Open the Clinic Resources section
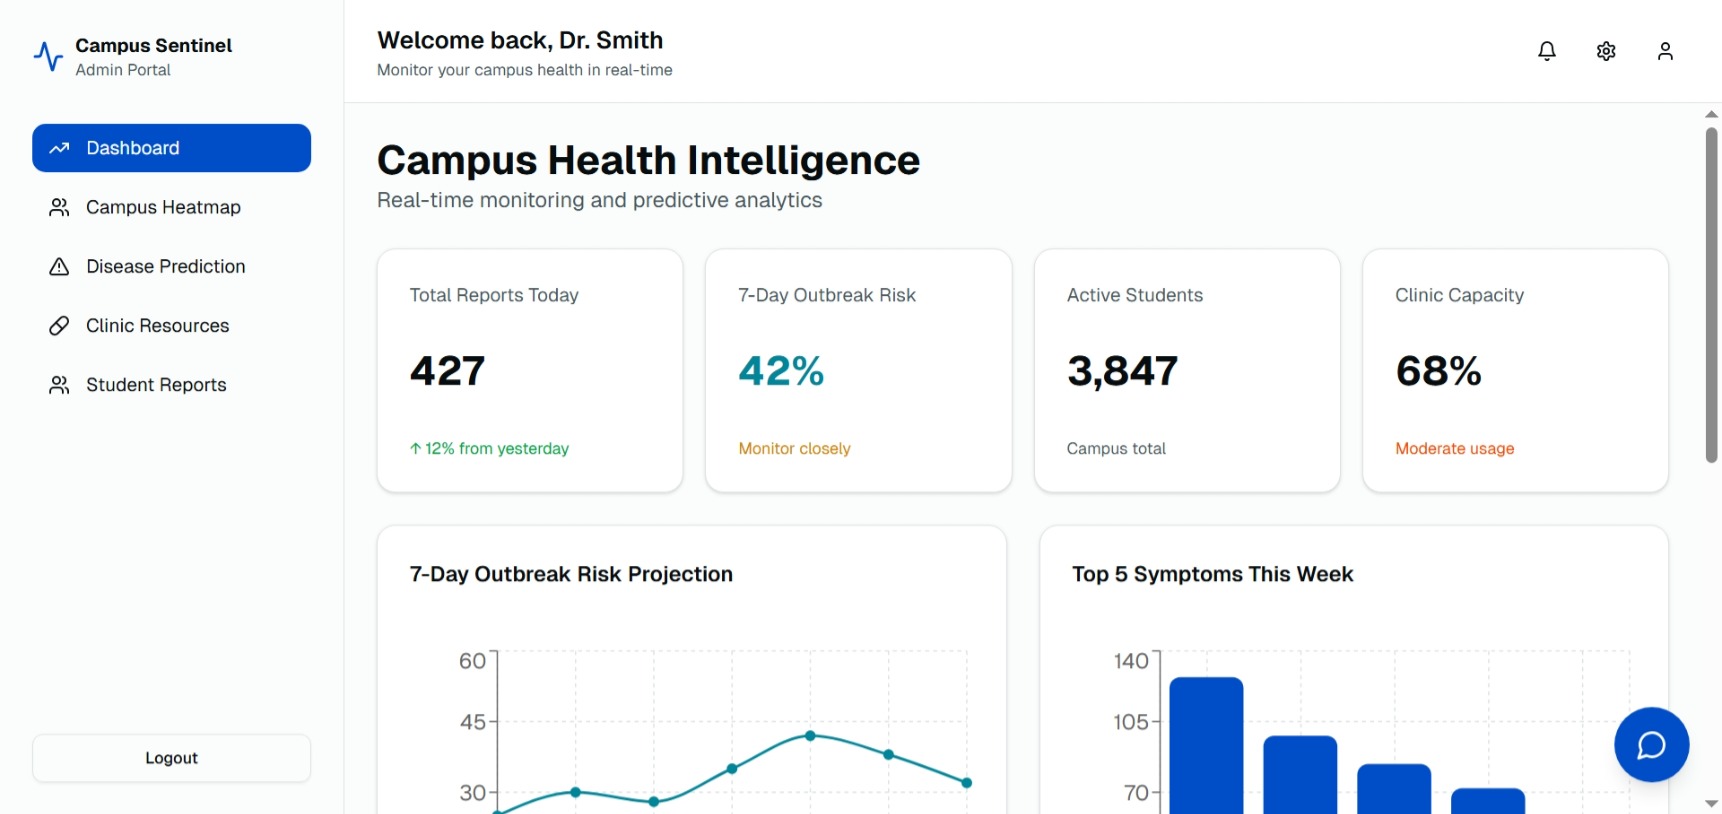The height and width of the screenshot is (814, 1722). [x=157, y=325]
